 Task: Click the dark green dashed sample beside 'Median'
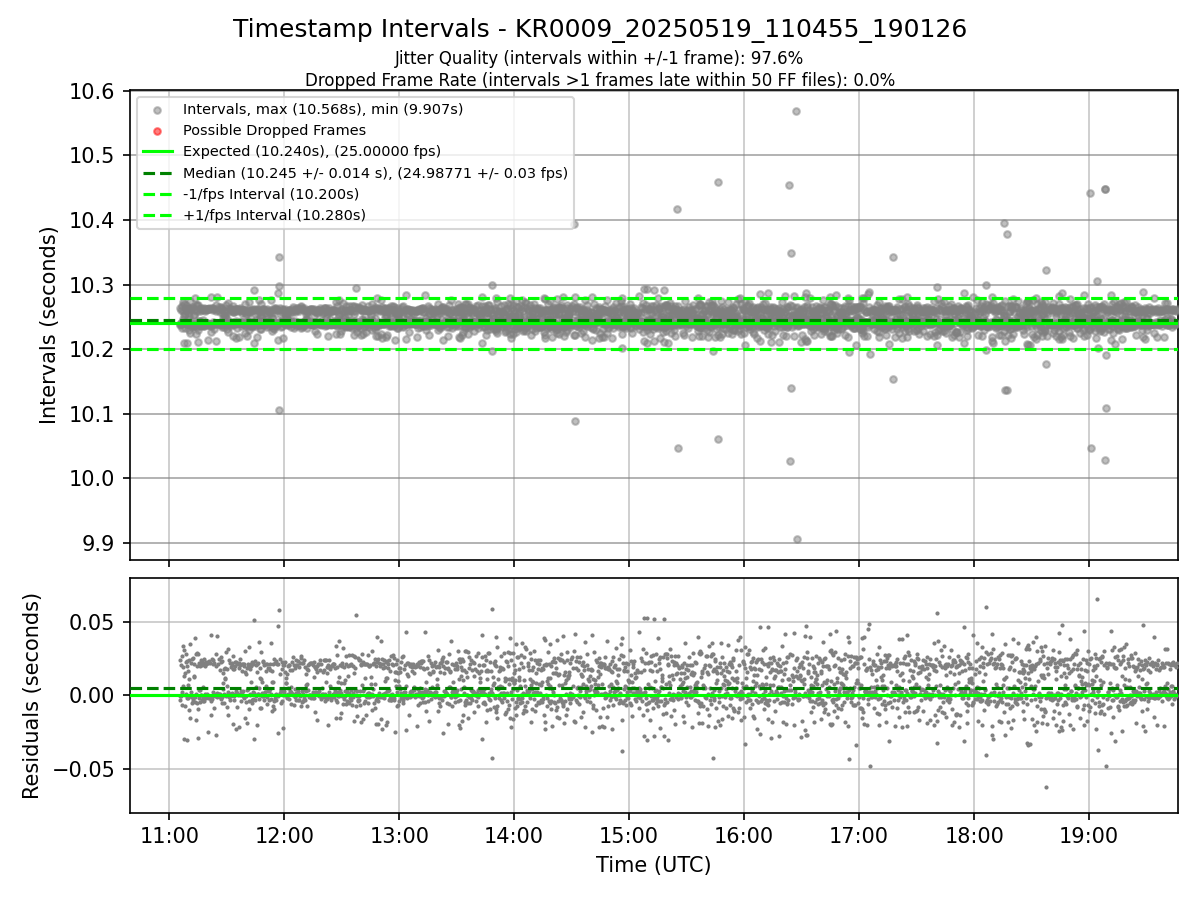157,173
